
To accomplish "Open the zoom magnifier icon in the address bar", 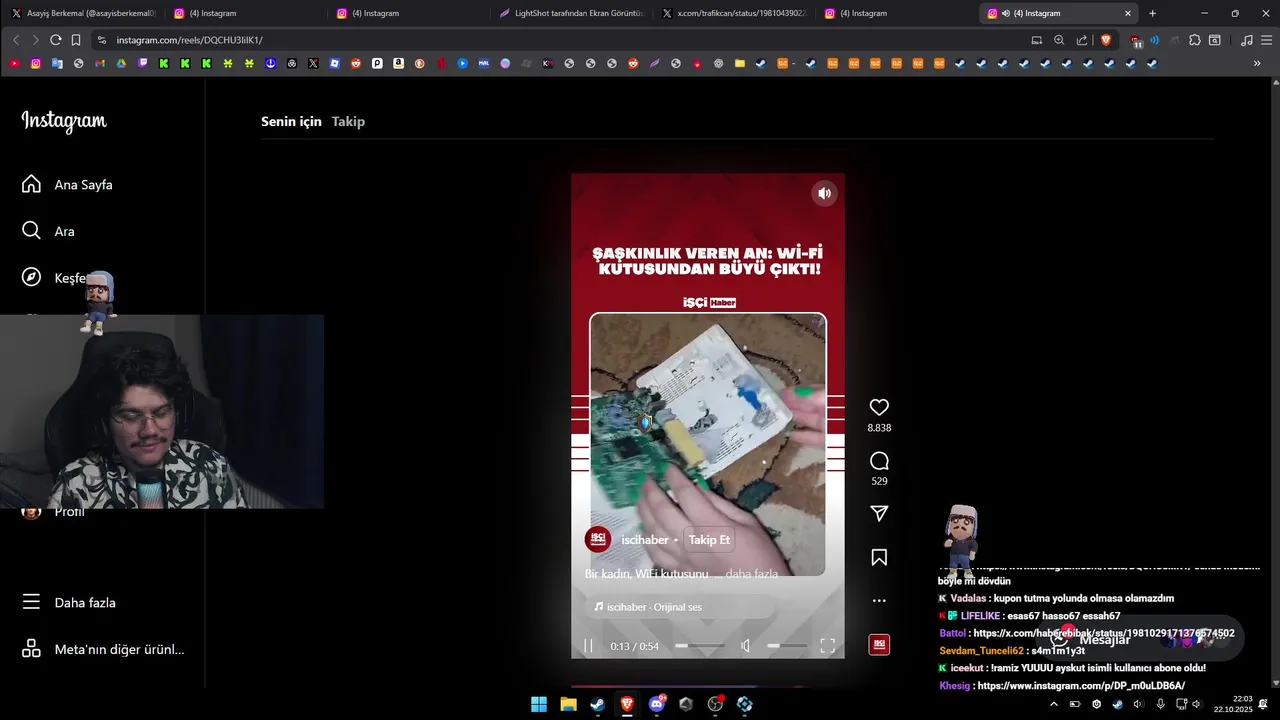I will click(1059, 40).
